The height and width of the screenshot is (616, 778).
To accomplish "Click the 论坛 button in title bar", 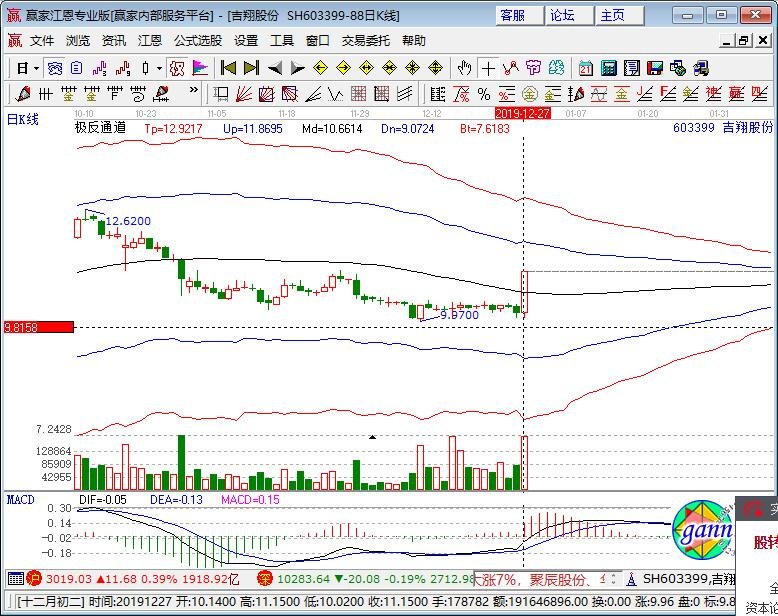I will [x=570, y=15].
